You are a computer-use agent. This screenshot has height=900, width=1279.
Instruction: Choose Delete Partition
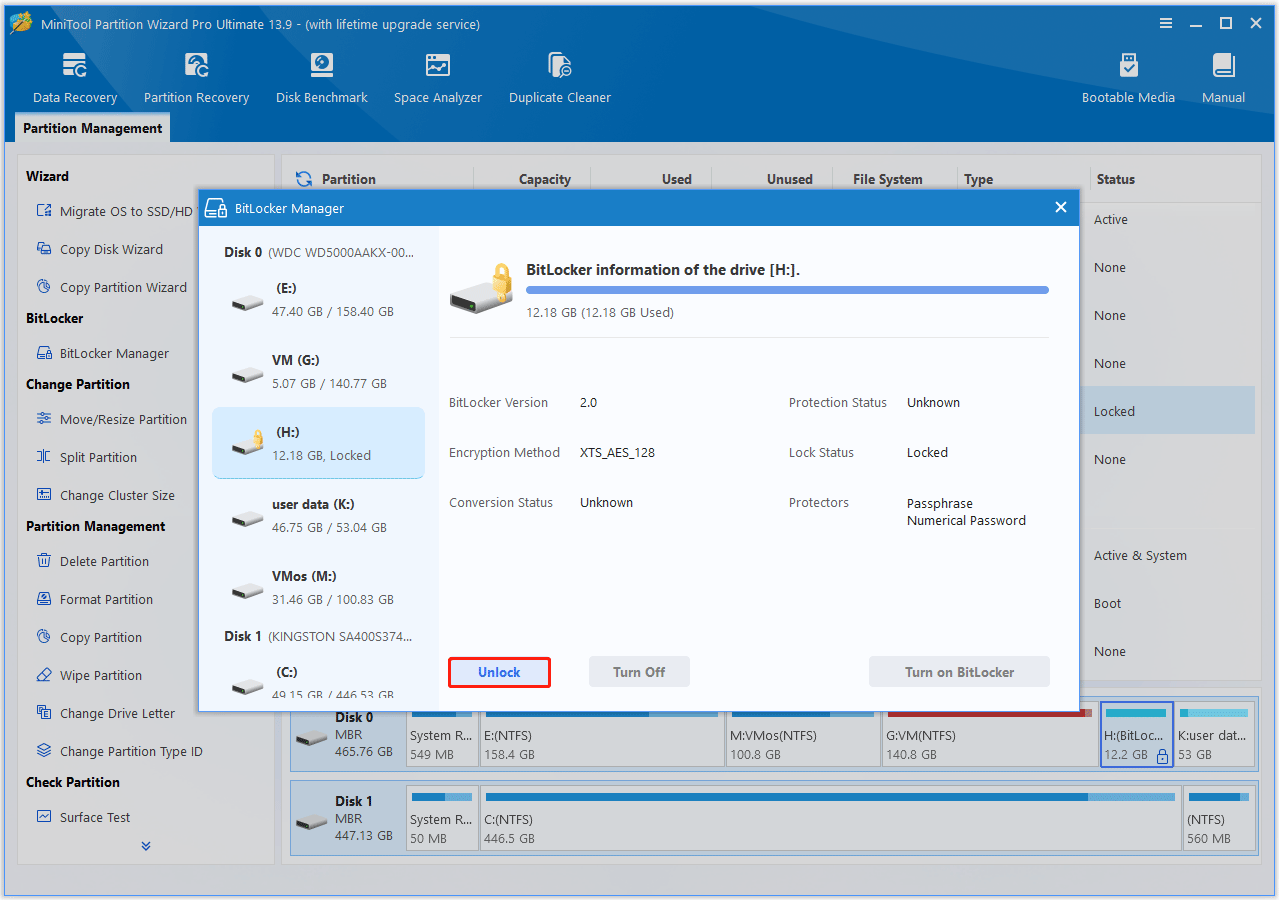(93, 561)
